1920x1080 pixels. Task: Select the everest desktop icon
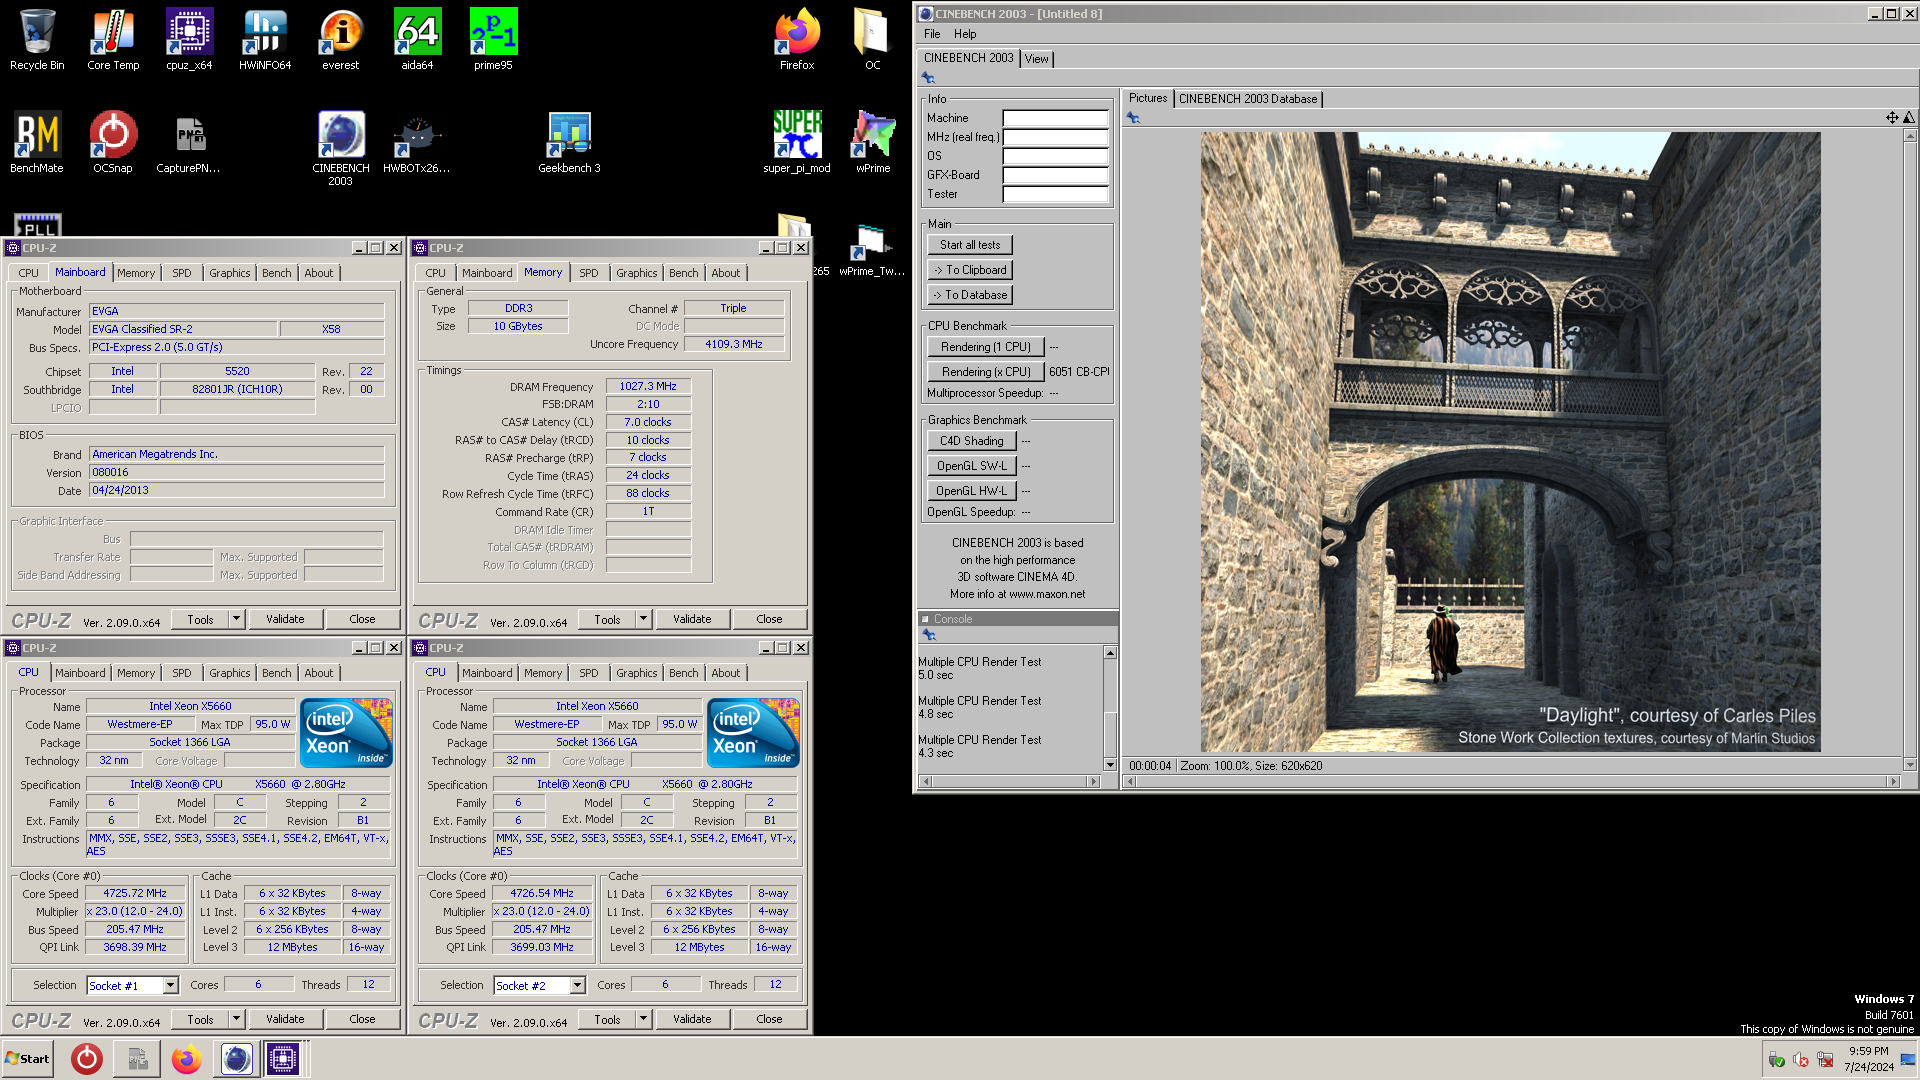click(341, 40)
